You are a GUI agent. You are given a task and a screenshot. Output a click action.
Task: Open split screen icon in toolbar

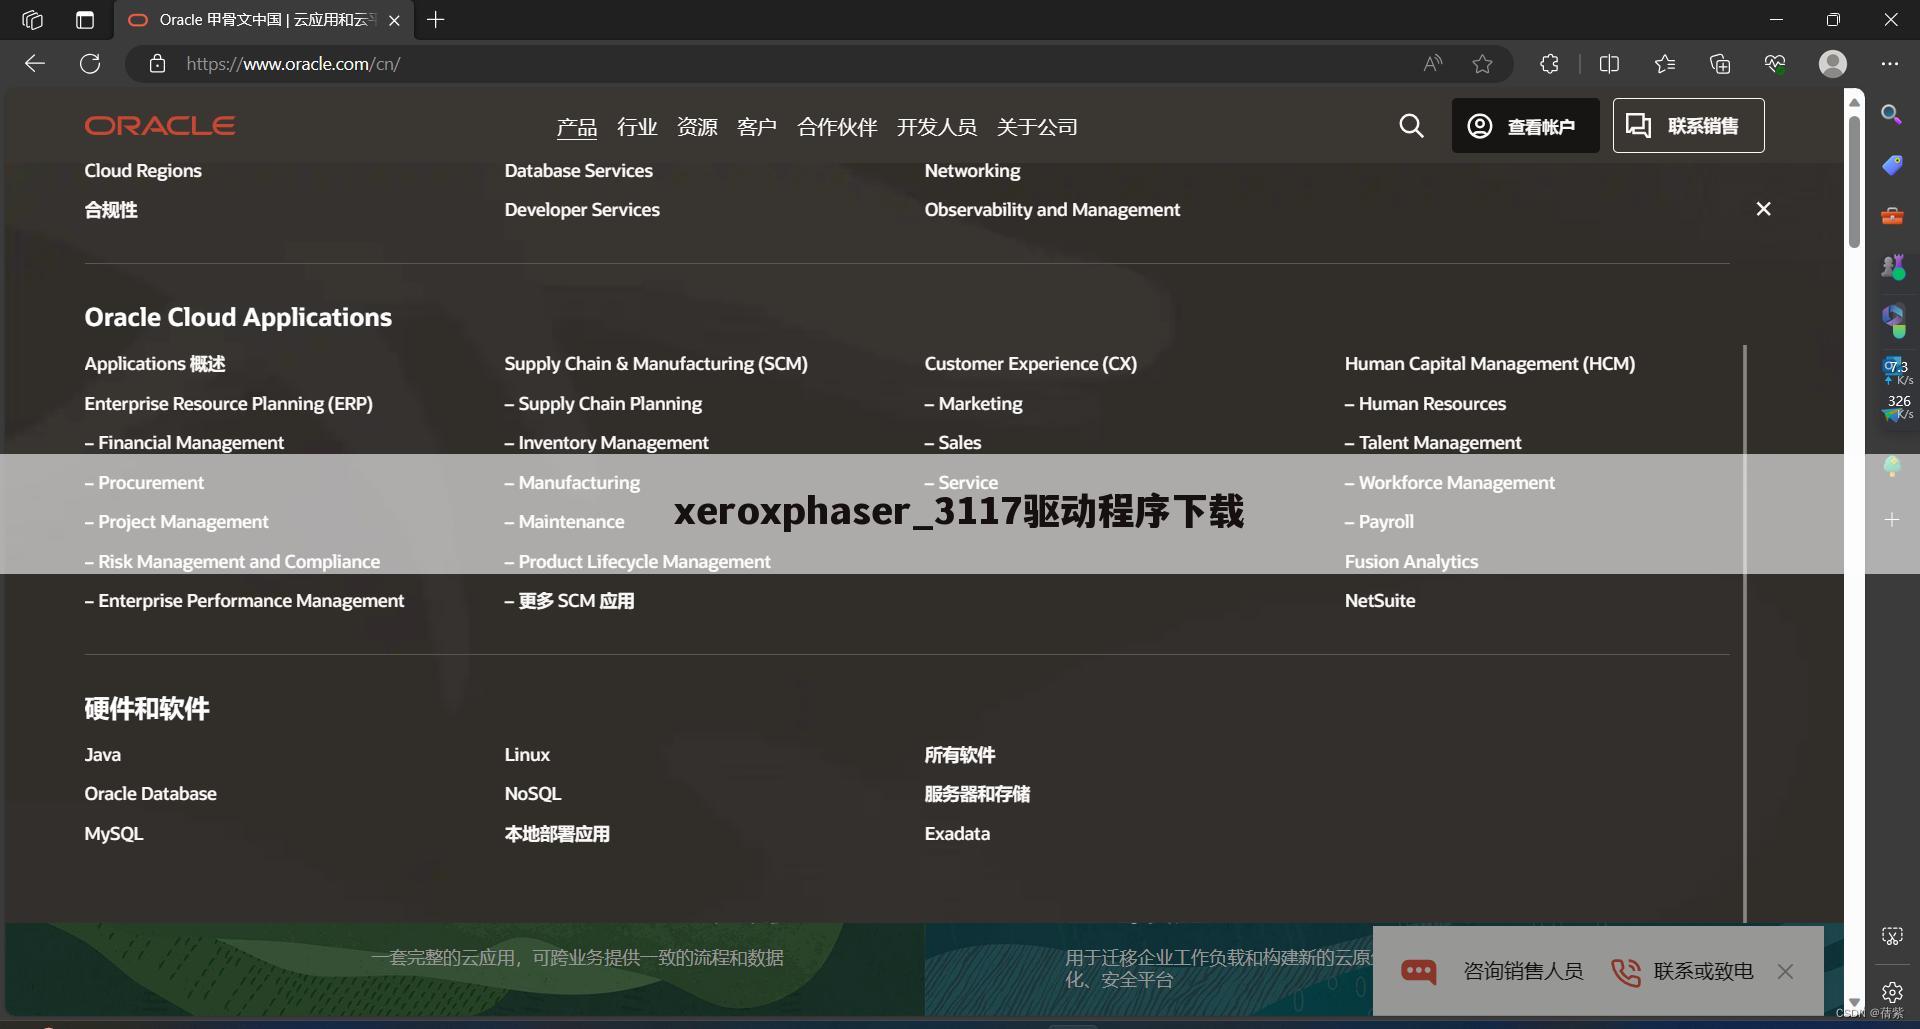click(x=1609, y=64)
